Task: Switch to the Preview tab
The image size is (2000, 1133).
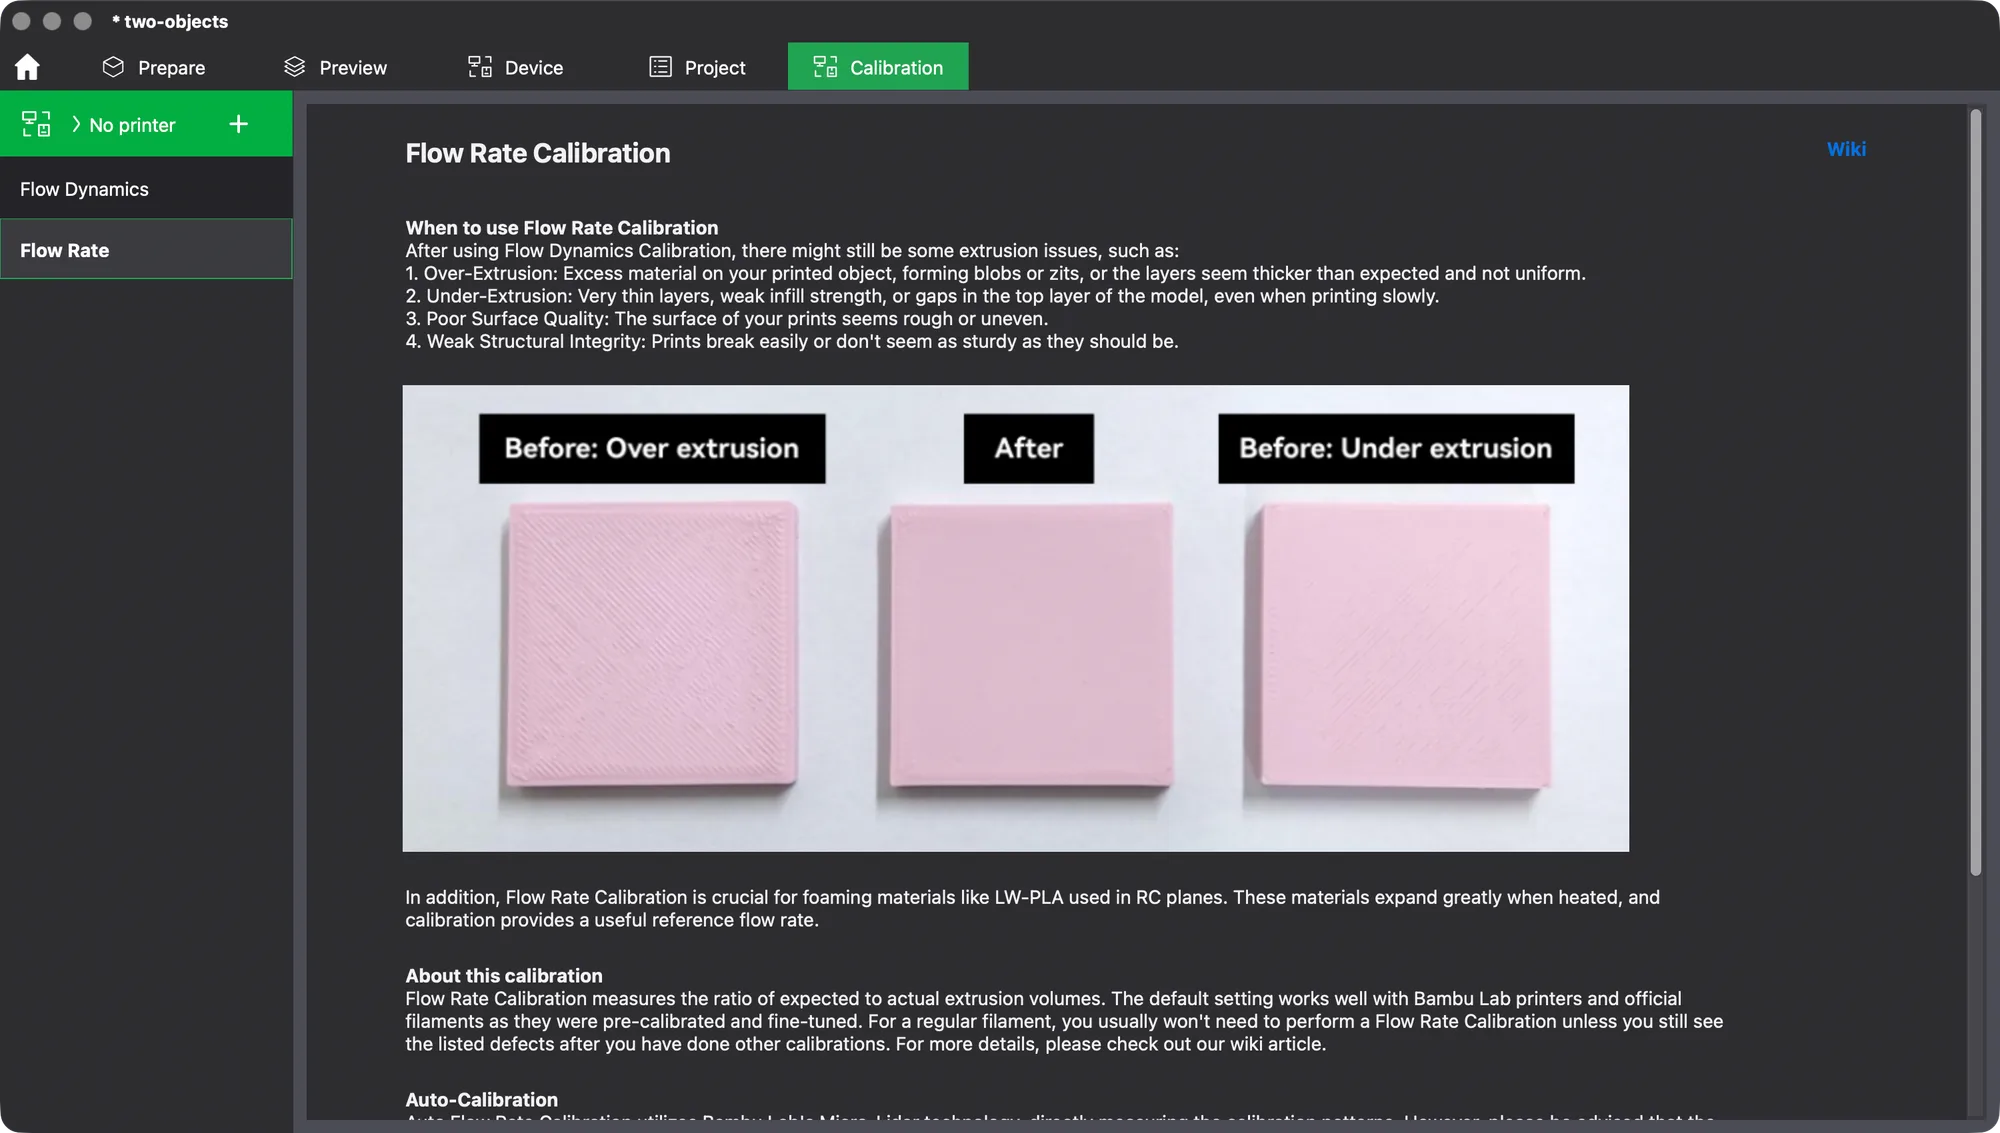Action: (x=335, y=67)
